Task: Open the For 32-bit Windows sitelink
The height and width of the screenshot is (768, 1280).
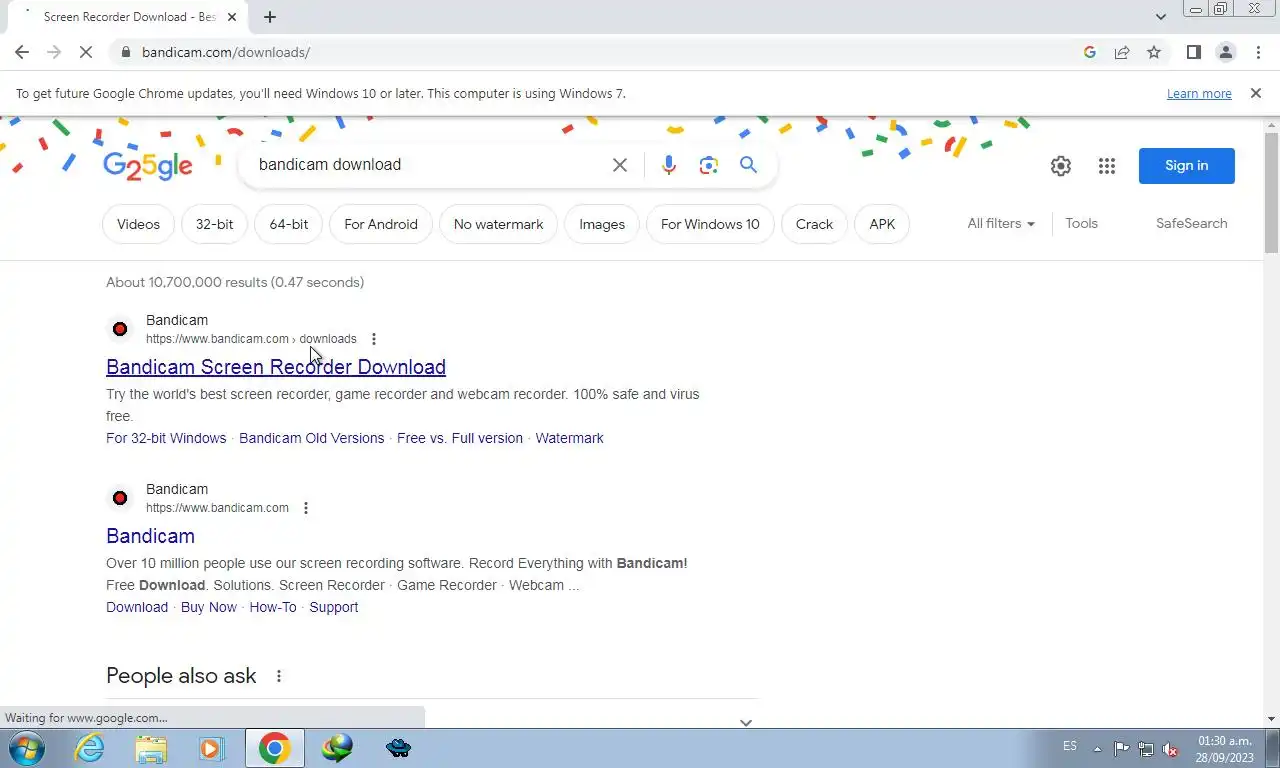Action: (x=166, y=438)
